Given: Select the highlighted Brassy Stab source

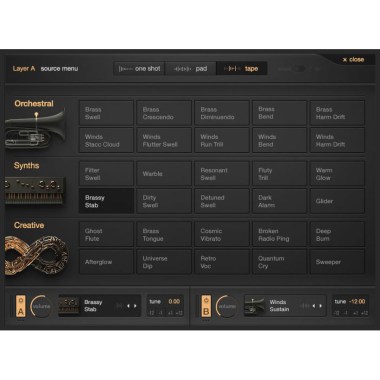Looking at the screenshot, I should coord(106,201).
